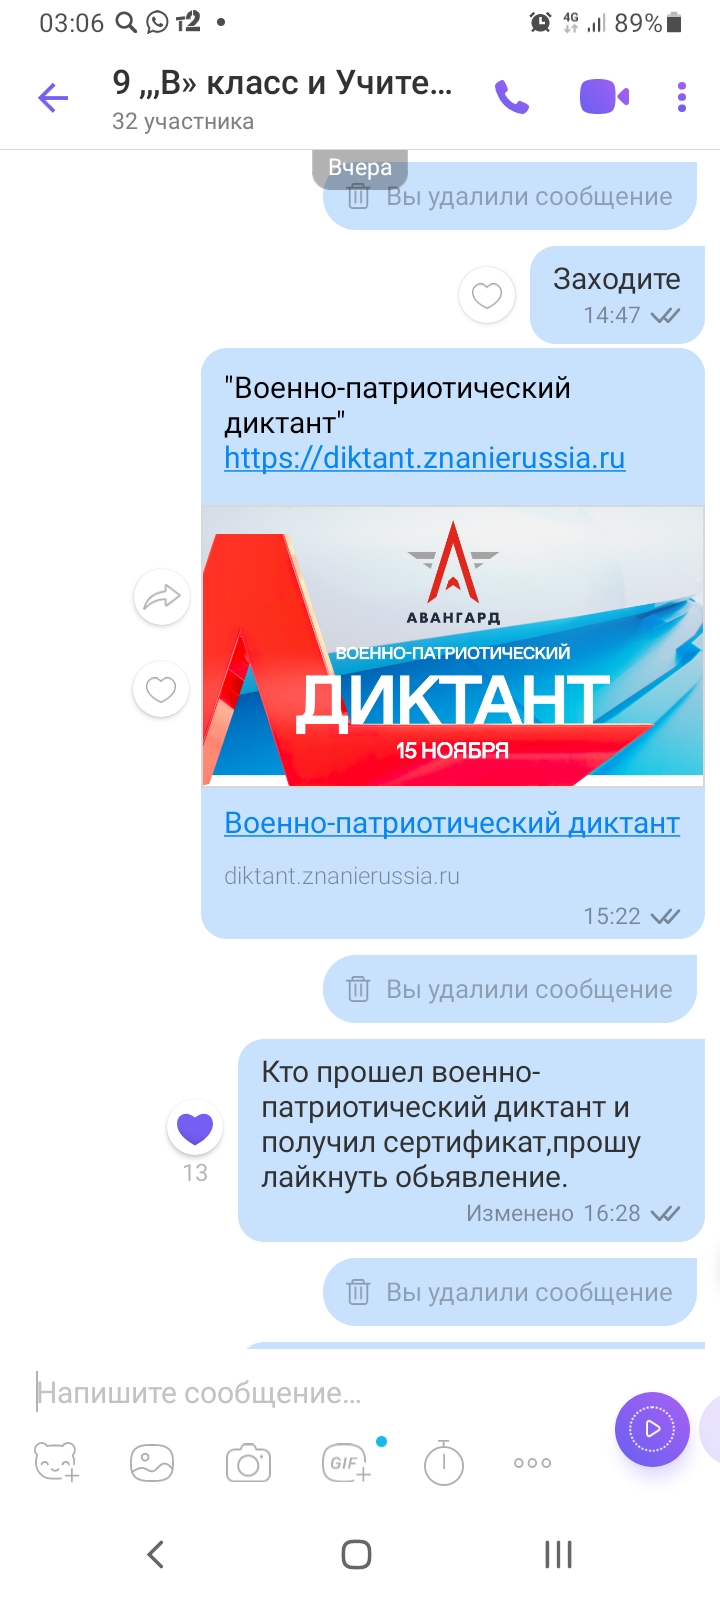
Task: Set disappearing message timer icon
Action: (x=444, y=1462)
